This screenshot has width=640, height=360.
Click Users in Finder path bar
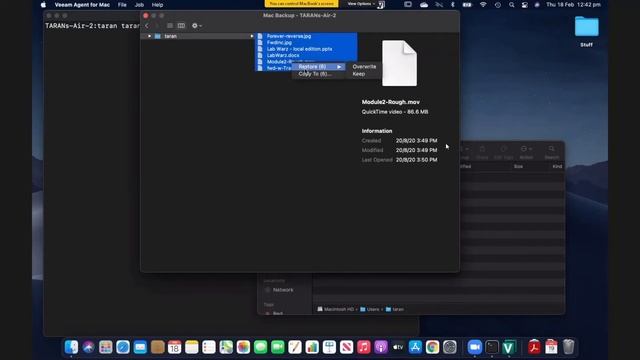click(x=370, y=309)
